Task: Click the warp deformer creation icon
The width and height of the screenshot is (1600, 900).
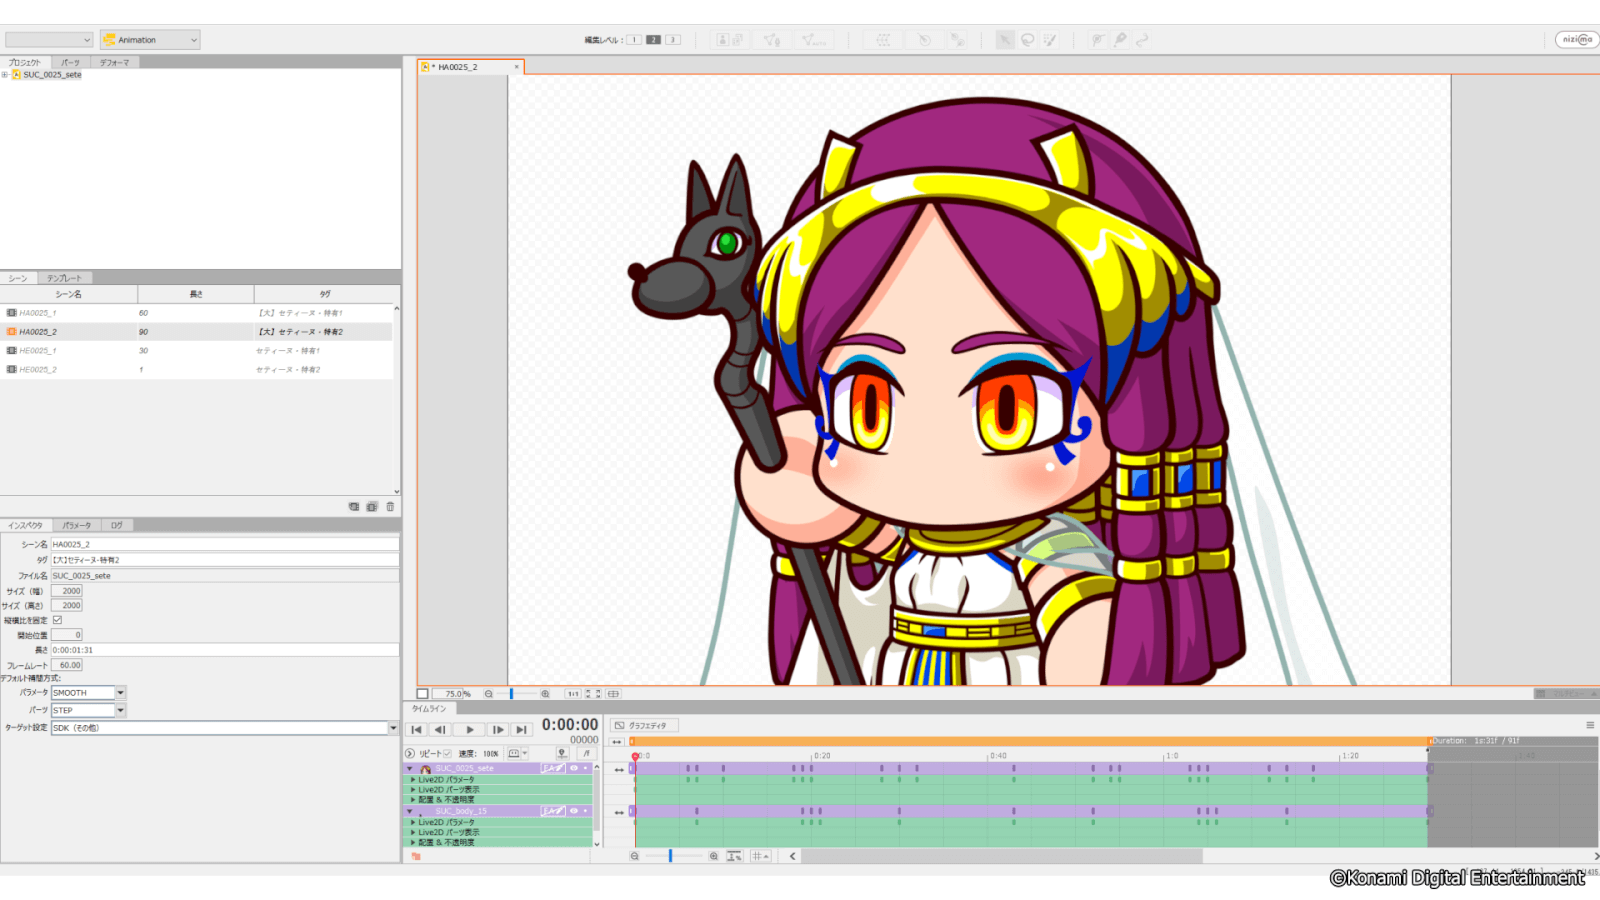Action: click(883, 40)
